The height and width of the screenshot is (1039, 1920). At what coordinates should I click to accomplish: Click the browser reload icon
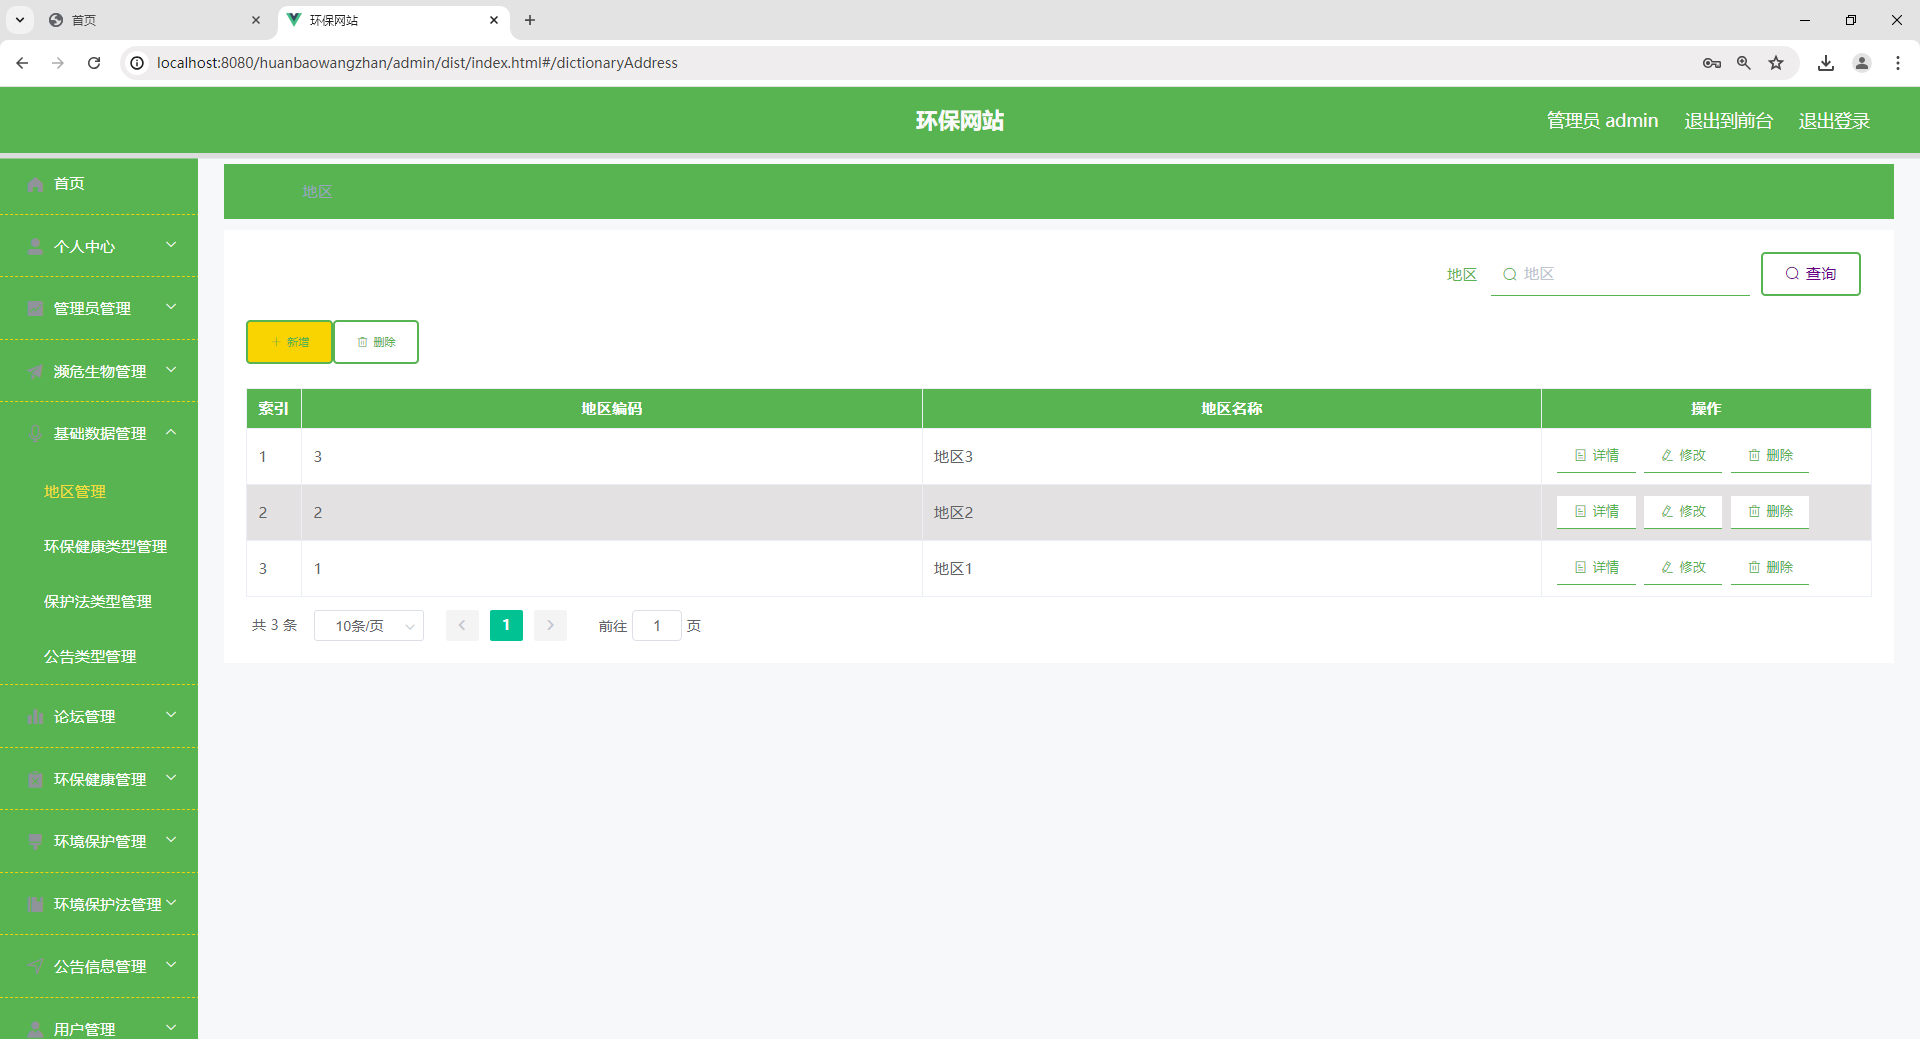click(93, 62)
